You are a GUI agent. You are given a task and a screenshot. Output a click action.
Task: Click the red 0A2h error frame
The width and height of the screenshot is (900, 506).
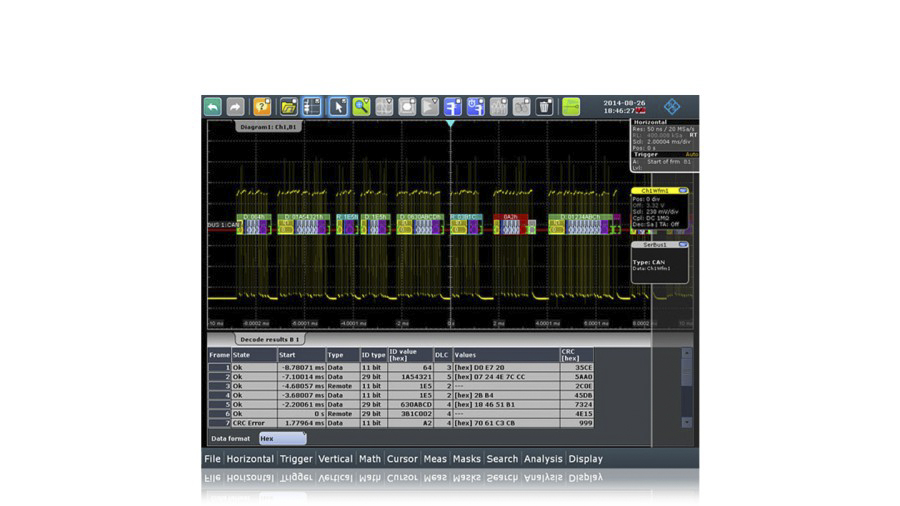pyautogui.click(x=510, y=224)
